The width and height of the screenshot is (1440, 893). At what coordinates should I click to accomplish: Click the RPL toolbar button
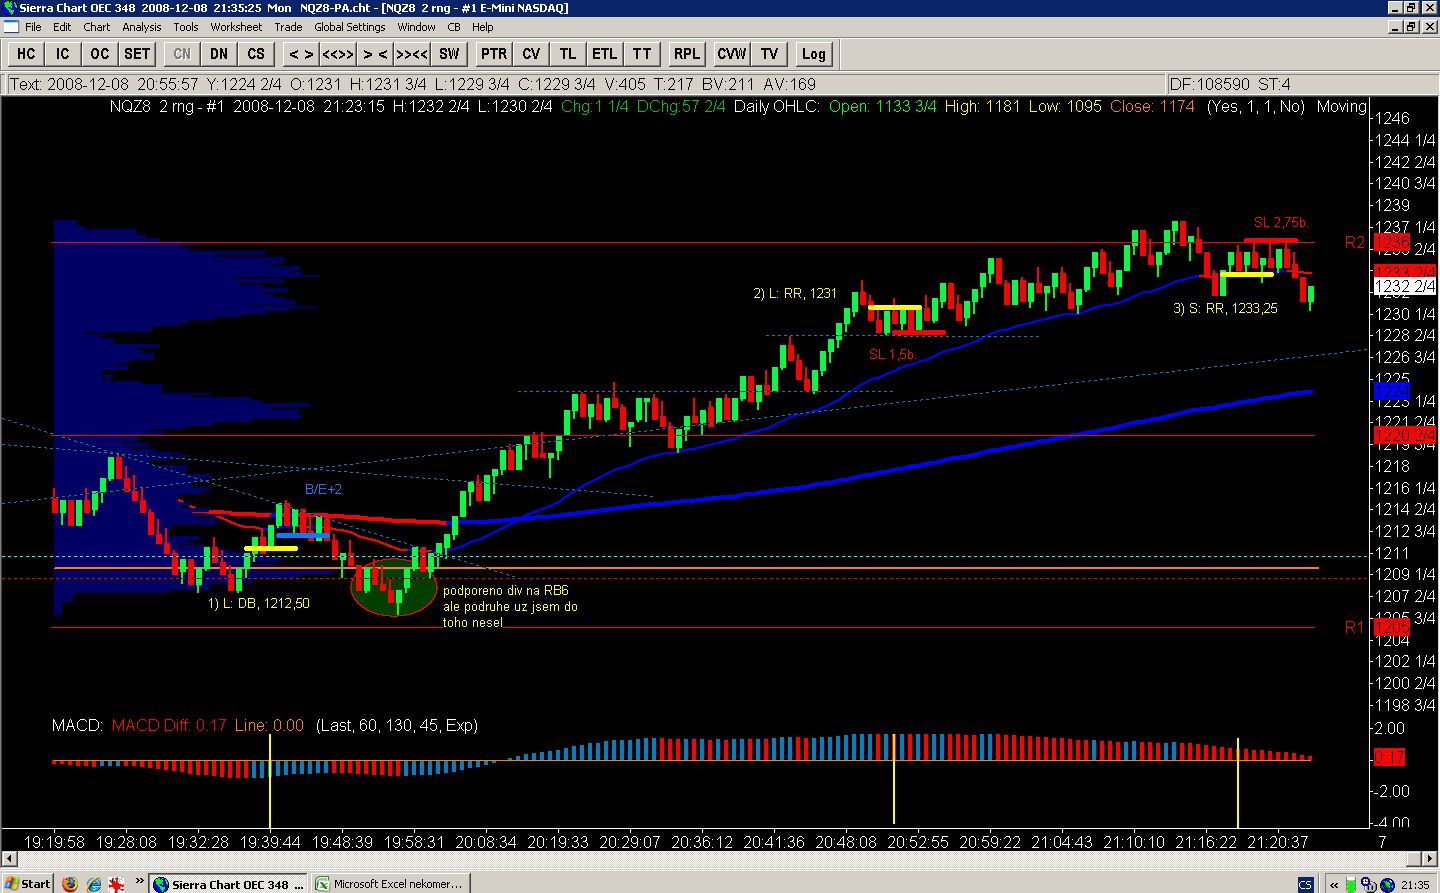[687, 54]
